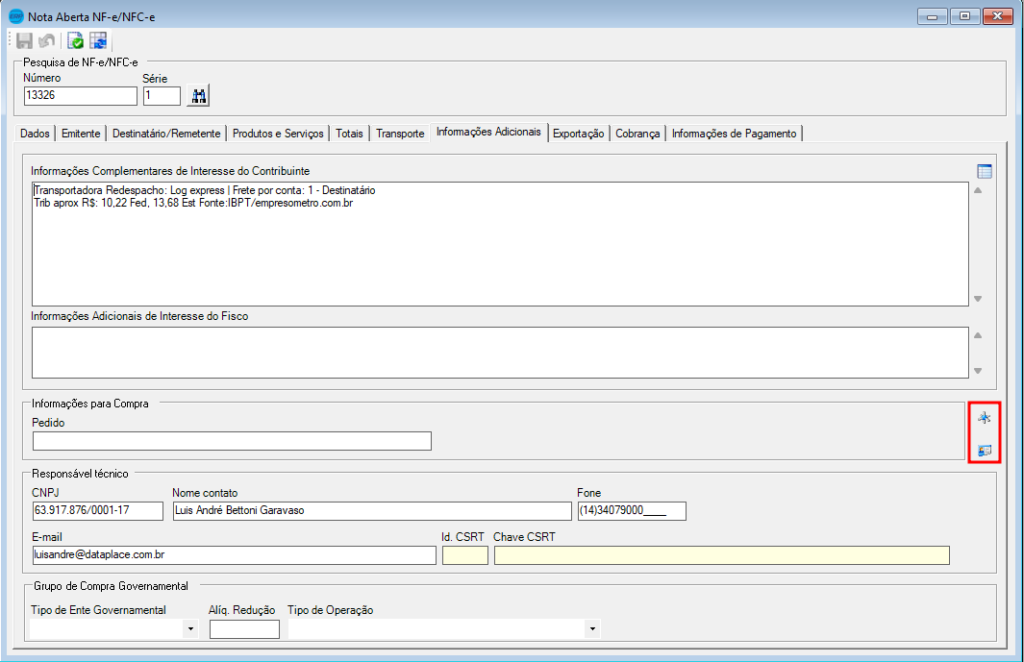
Task: Click into the Pedido input field
Action: [232, 441]
